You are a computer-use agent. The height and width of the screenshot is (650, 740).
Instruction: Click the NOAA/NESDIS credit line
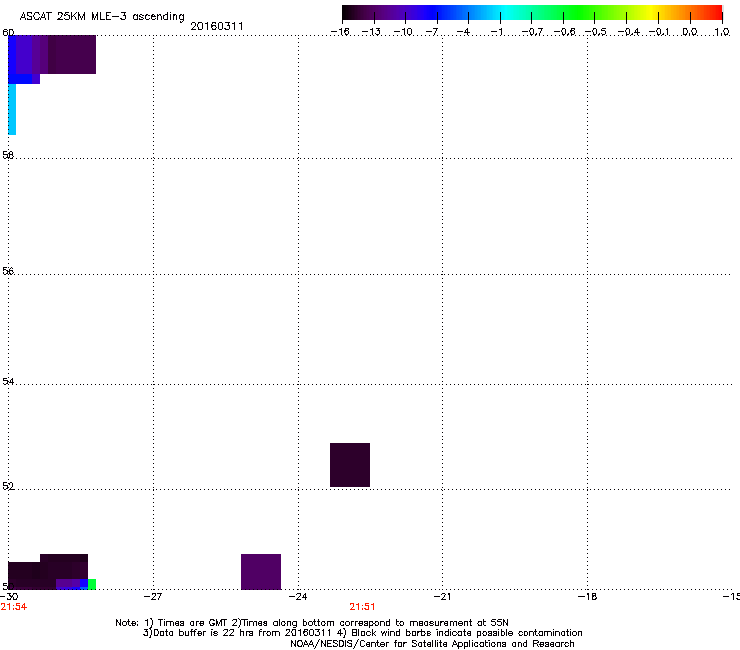coord(432,644)
